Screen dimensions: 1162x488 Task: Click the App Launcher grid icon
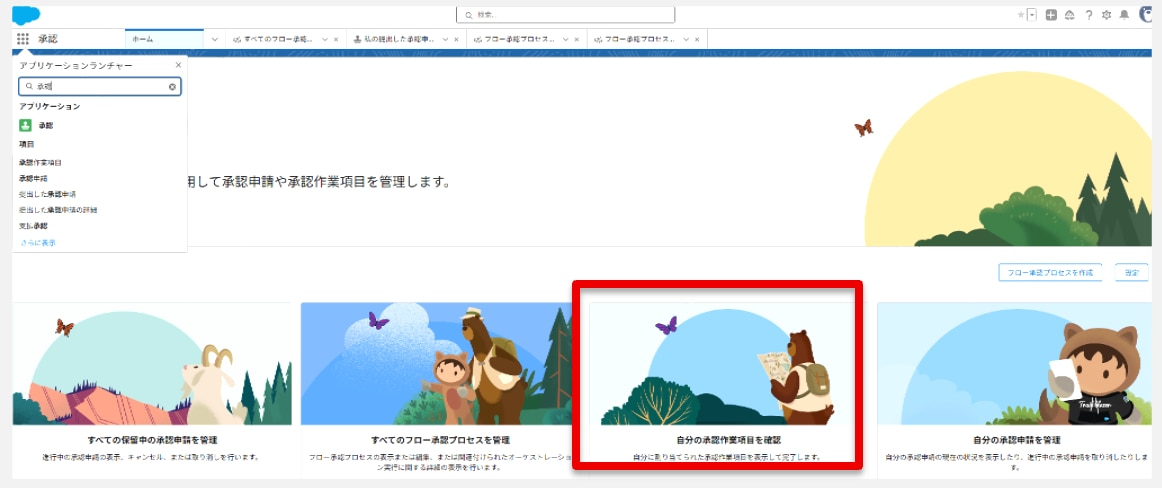coord(23,39)
